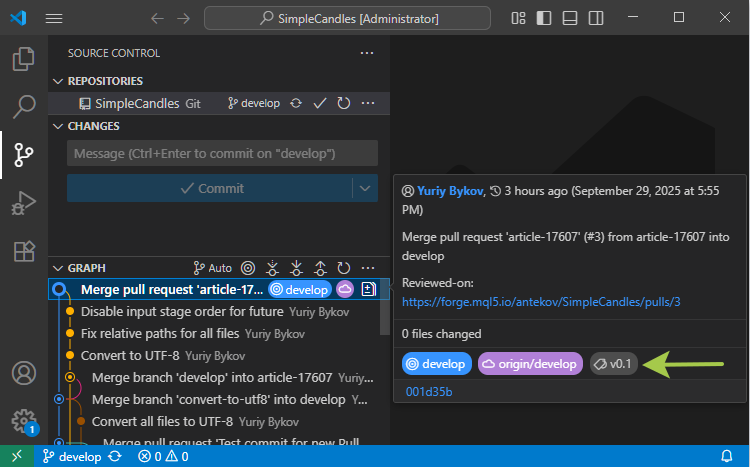750x467 pixels.
Task: Click the purple cloud remote badge in graph
Action: tap(345, 289)
